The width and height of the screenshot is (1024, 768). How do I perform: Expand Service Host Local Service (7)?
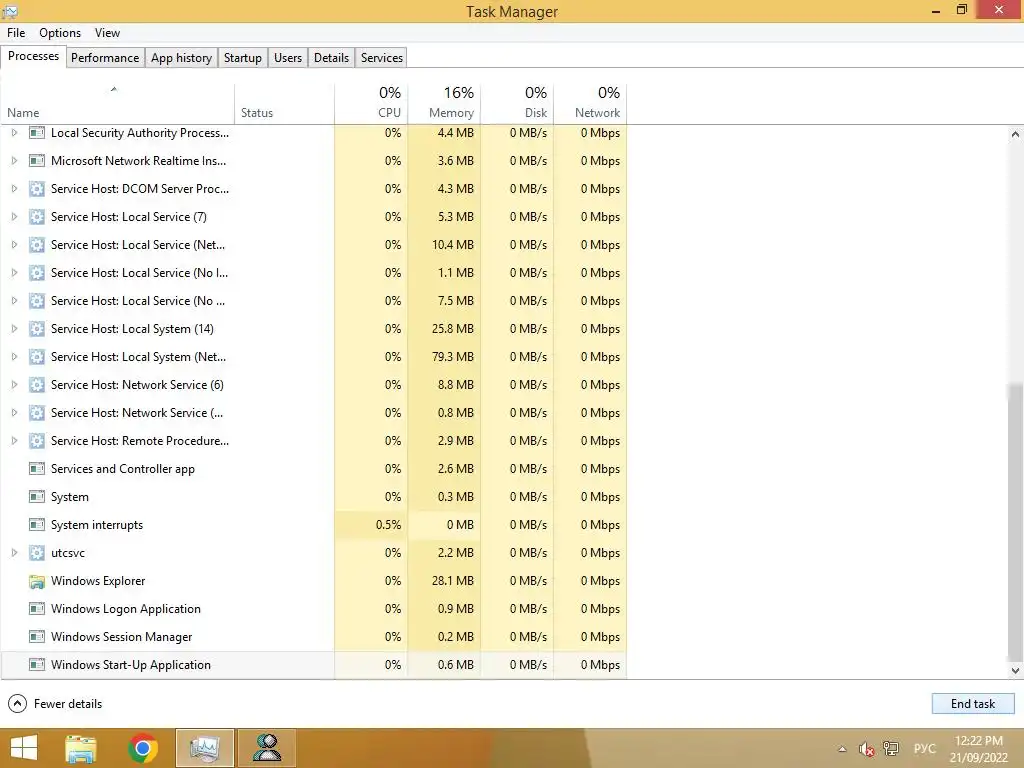click(14, 217)
